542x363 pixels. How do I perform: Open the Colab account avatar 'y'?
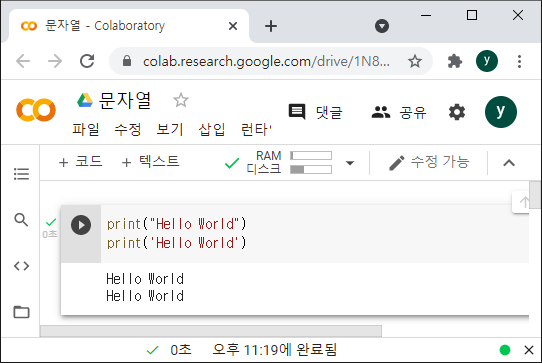pyautogui.click(x=501, y=112)
